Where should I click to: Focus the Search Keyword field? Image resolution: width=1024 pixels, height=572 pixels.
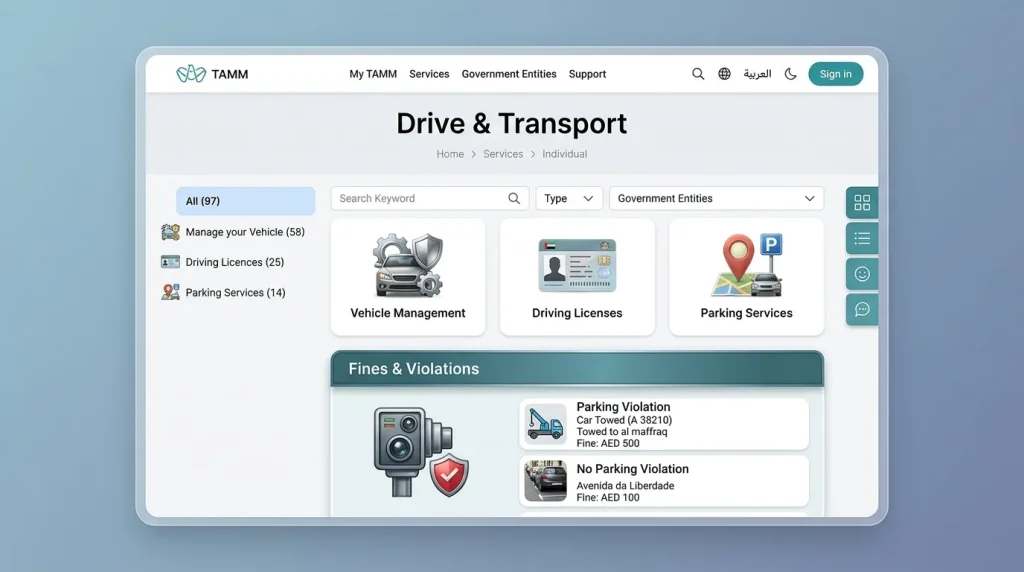point(429,199)
